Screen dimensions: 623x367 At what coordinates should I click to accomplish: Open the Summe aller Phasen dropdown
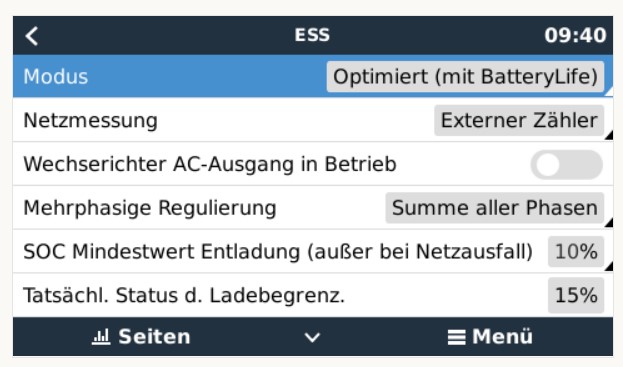coord(495,208)
